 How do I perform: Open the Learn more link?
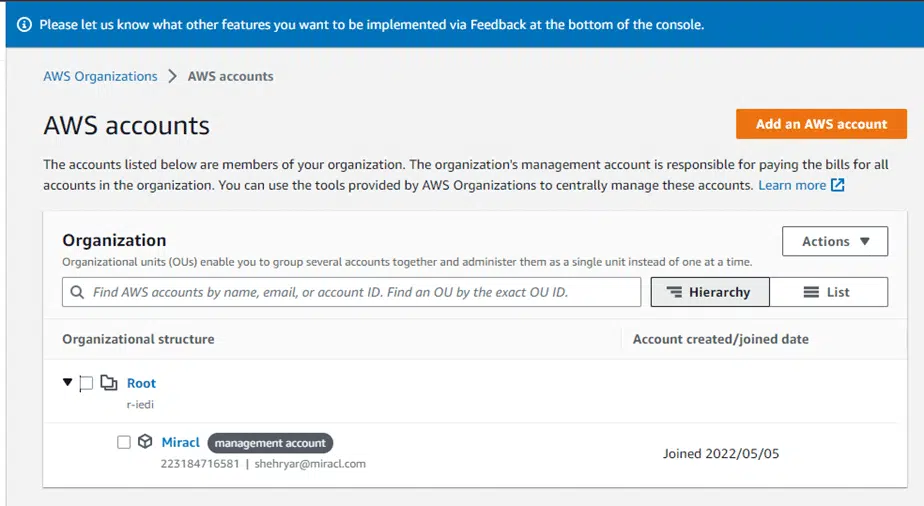(792, 186)
